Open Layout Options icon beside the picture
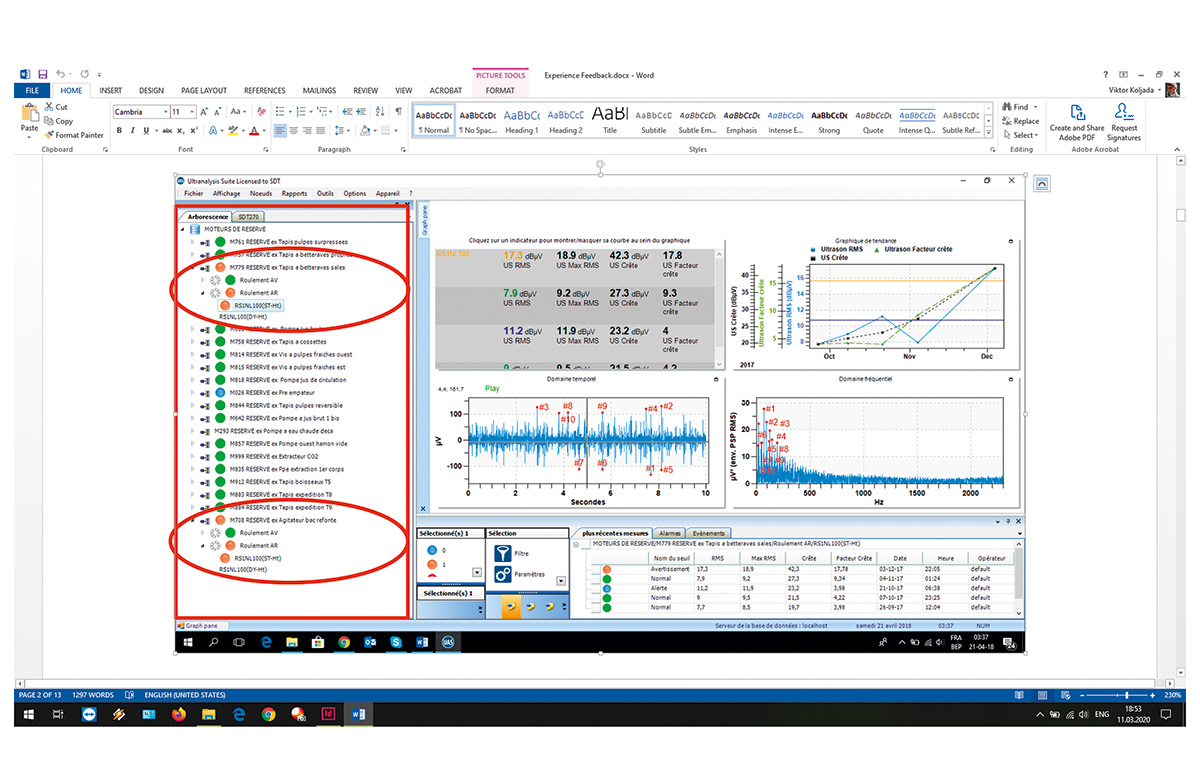Screen dimensions: 1200x776 [1041, 184]
